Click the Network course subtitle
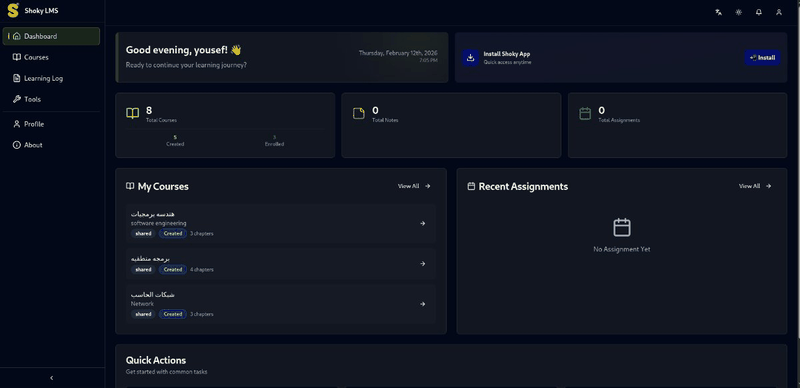The width and height of the screenshot is (800, 388). pyautogui.click(x=142, y=304)
